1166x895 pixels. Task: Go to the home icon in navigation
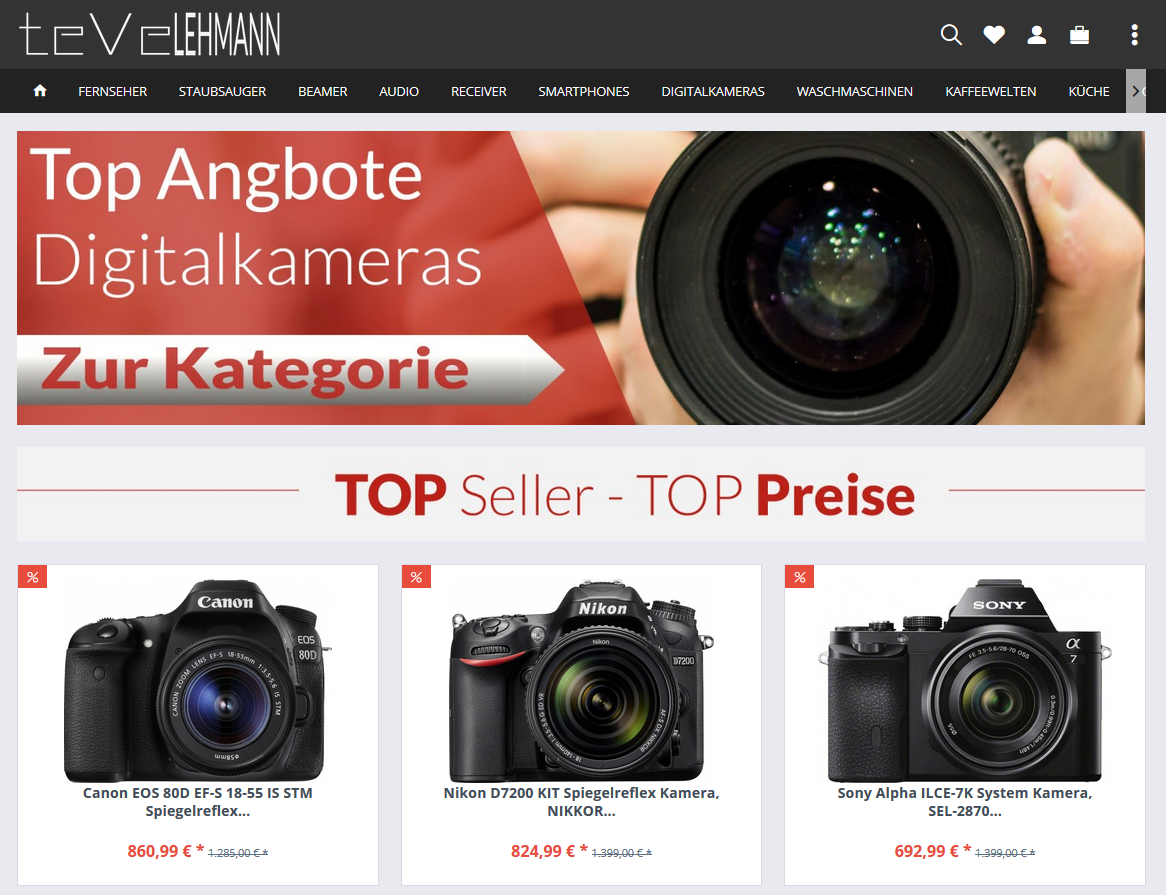coord(40,91)
